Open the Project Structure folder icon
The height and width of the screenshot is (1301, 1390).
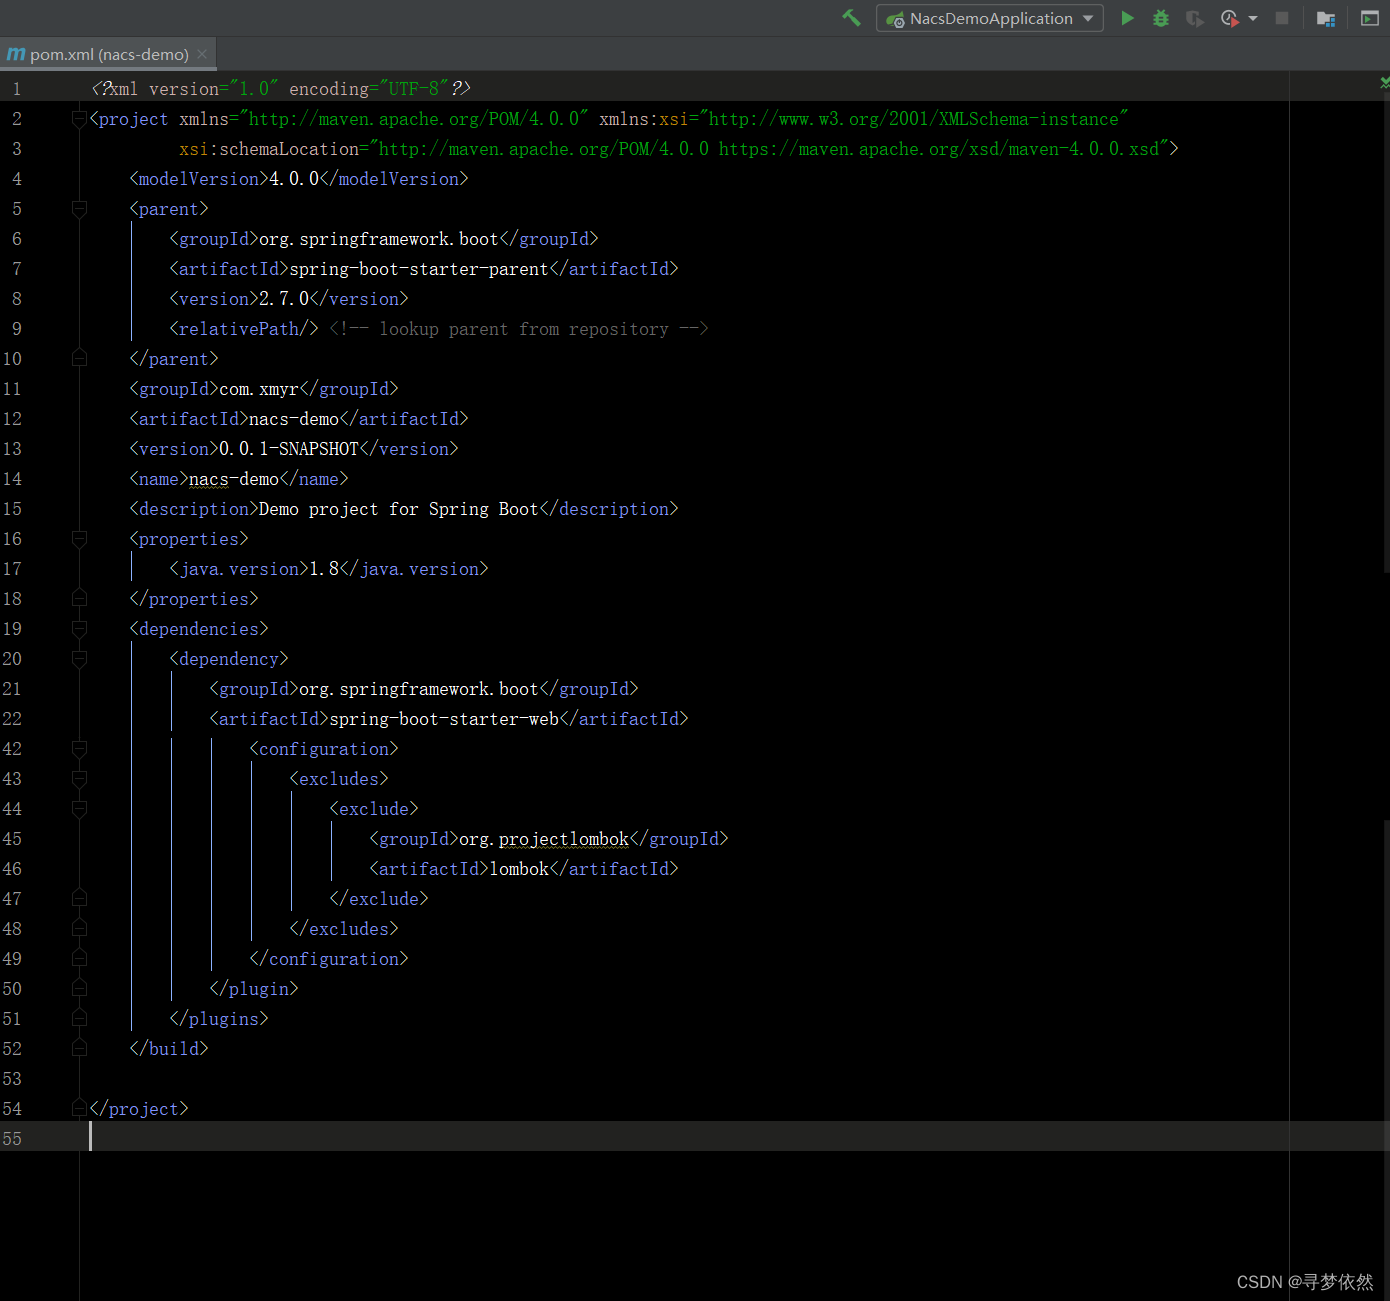pyautogui.click(x=1326, y=18)
